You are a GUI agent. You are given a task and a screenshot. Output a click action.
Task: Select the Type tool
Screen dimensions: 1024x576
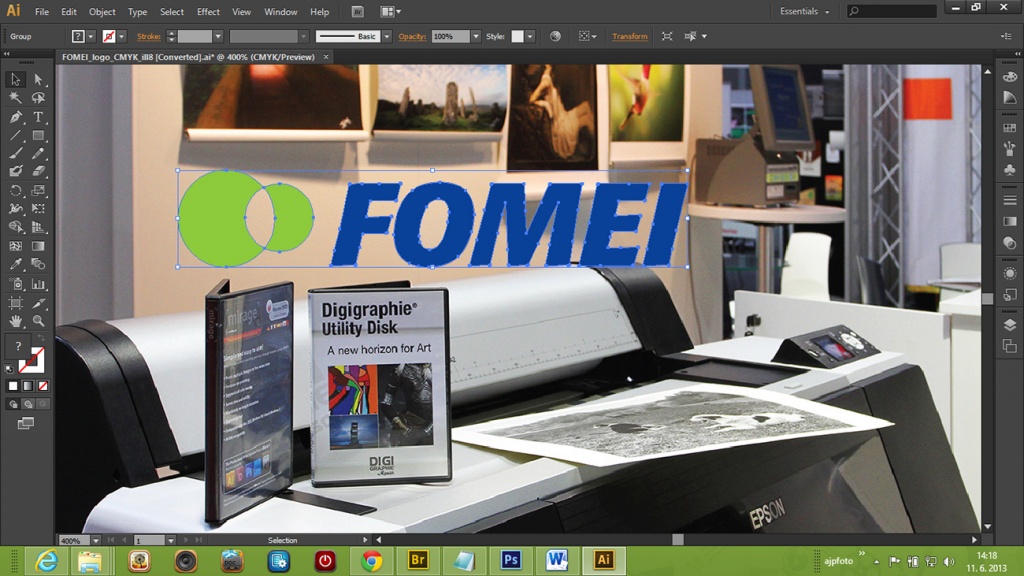coord(38,117)
